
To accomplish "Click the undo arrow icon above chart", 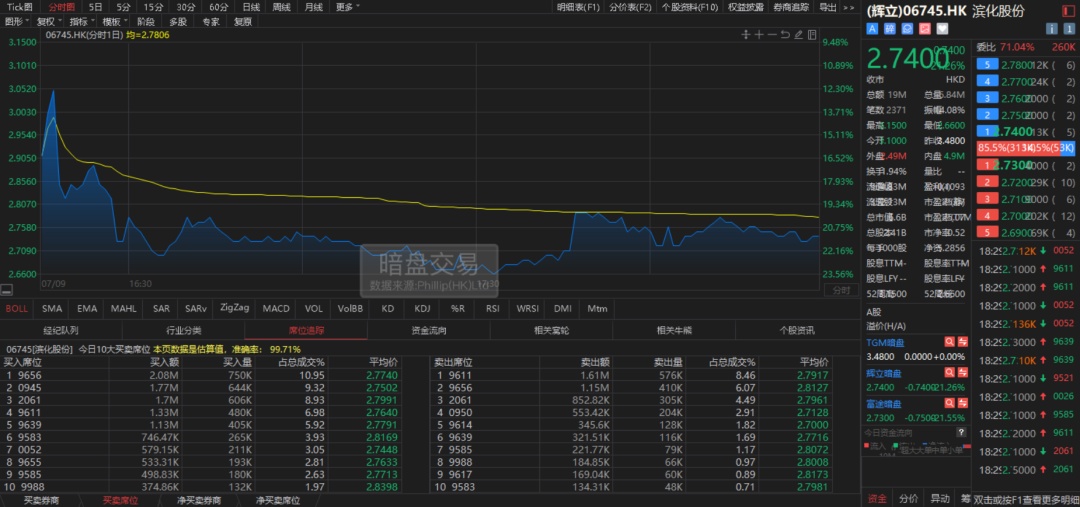I will (x=785, y=34).
